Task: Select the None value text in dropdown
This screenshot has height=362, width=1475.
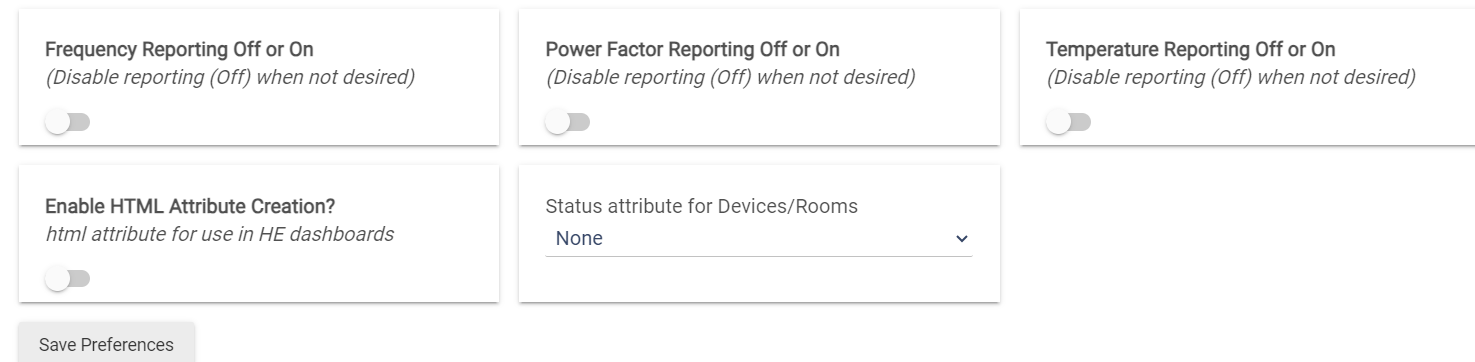Action: (579, 239)
